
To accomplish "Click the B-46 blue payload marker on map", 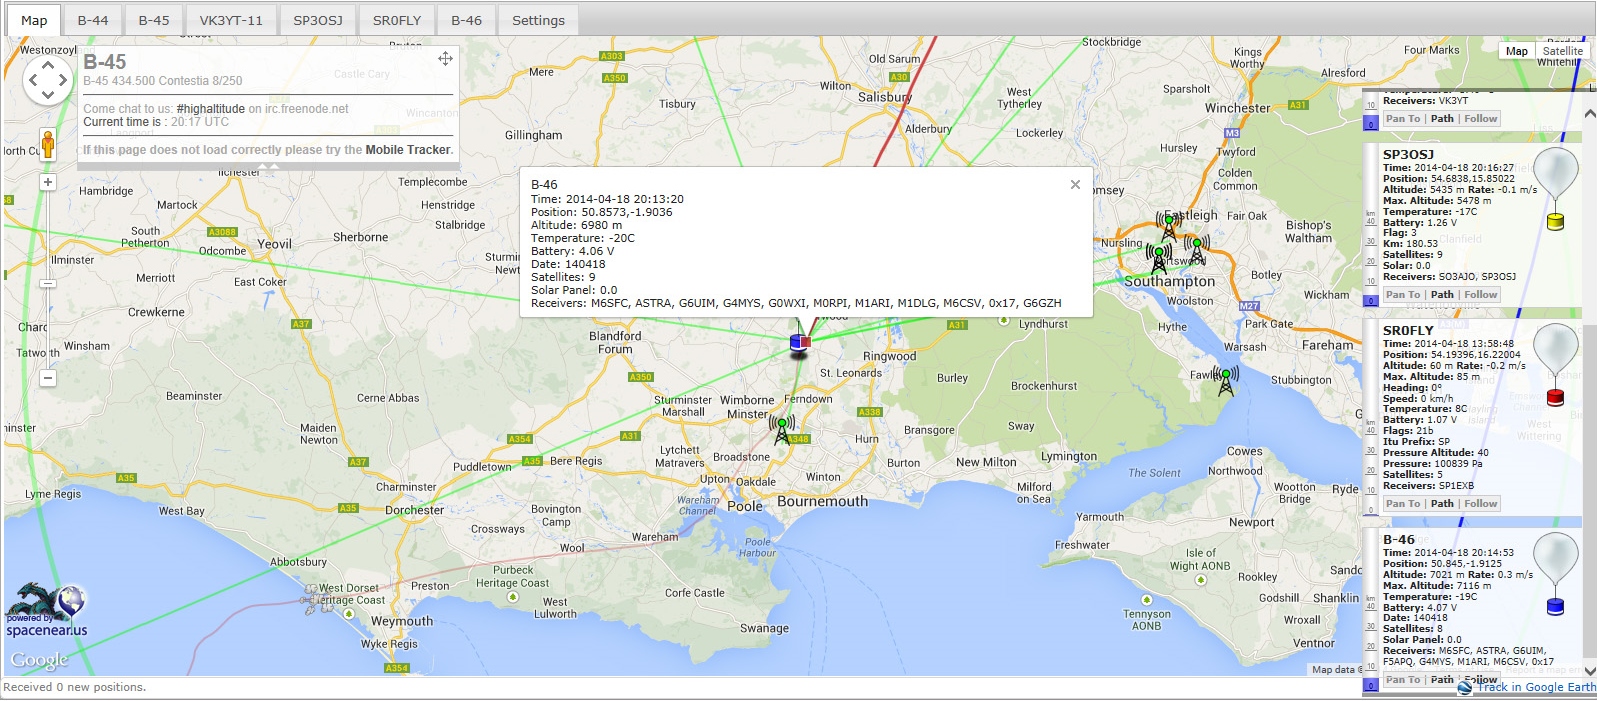I will click(x=798, y=344).
